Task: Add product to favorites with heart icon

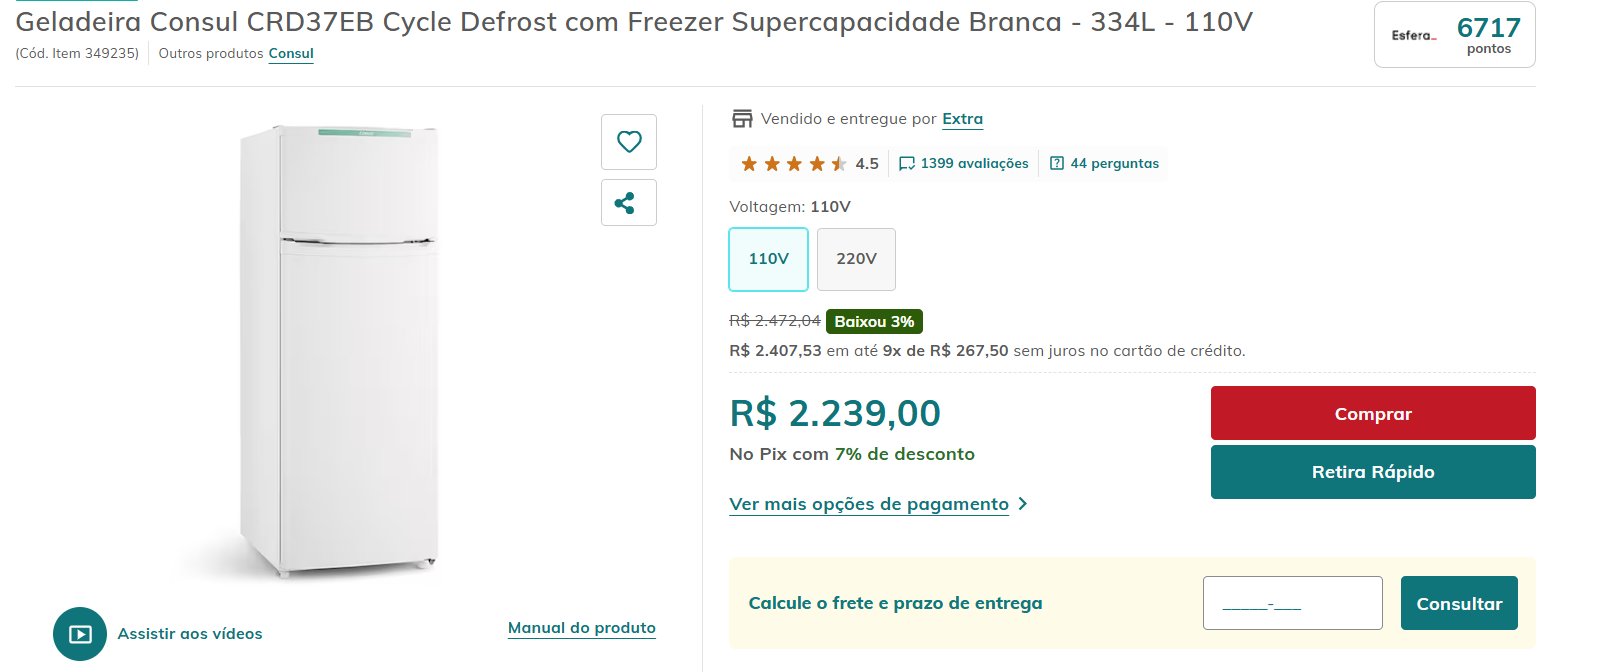Action: click(628, 142)
